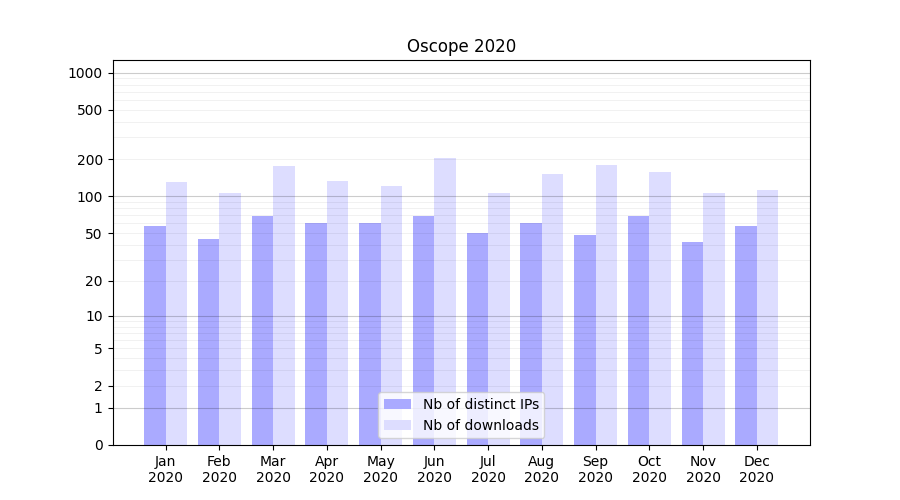Select the Mar 2020 downloads bar
The height and width of the screenshot is (500, 900).
(284, 305)
